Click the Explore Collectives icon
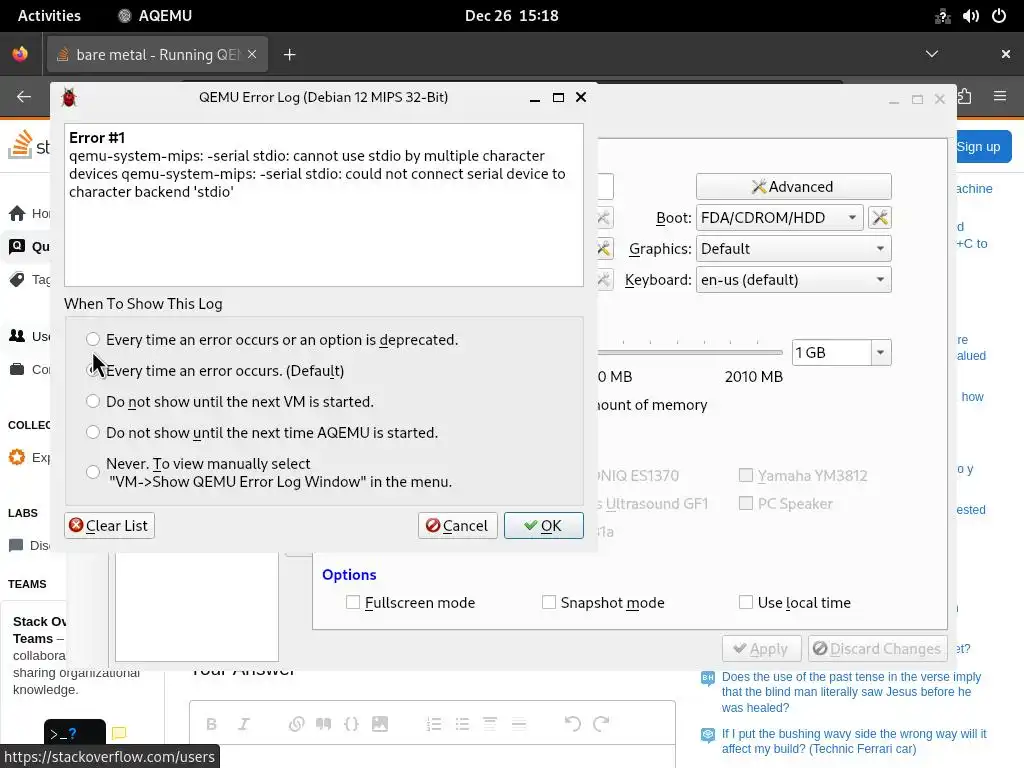This screenshot has width=1024, height=768. click(17, 457)
